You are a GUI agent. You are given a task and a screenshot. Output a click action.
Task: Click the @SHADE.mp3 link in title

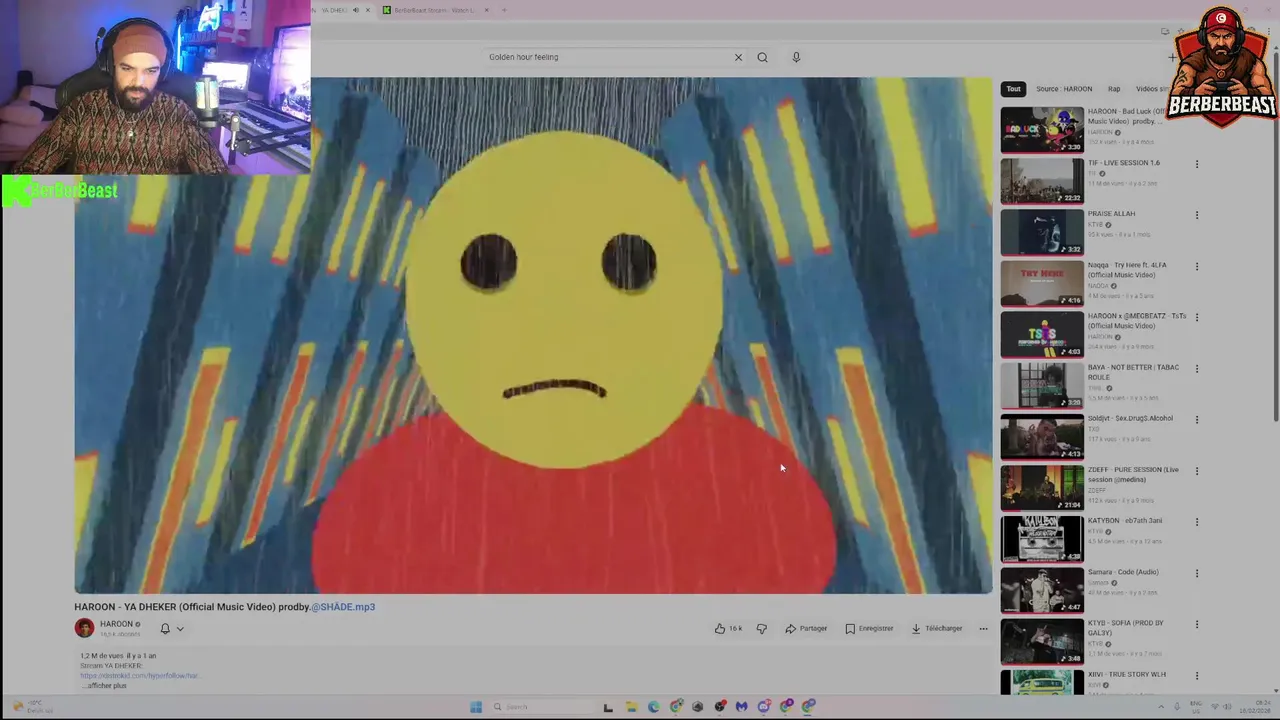[x=343, y=607]
